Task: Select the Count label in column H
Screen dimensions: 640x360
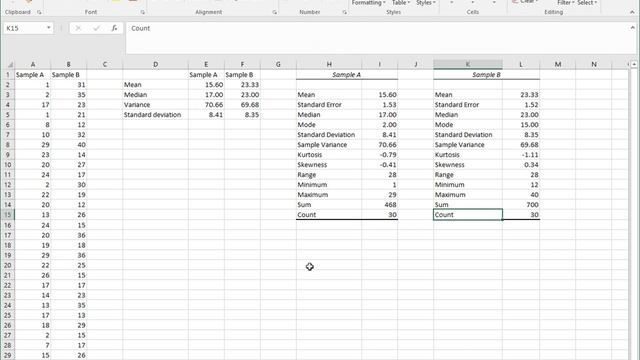Action: point(329,215)
